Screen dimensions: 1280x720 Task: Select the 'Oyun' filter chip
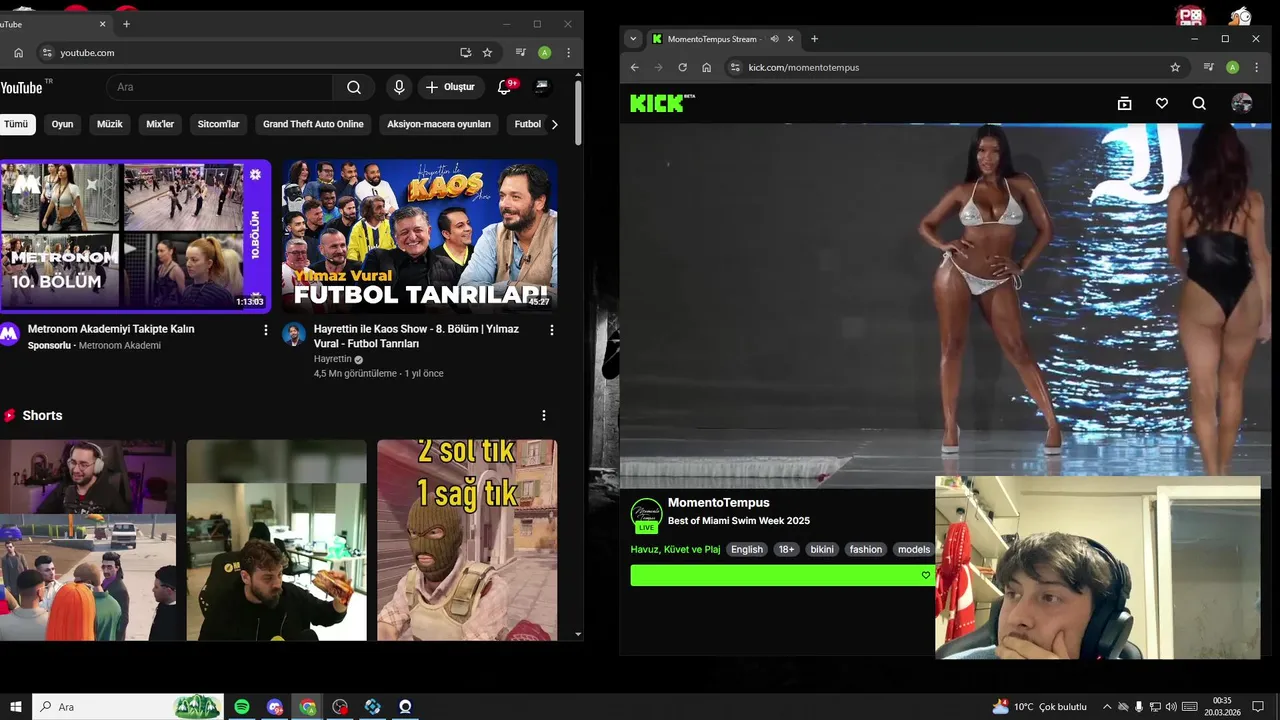[63, 124]
